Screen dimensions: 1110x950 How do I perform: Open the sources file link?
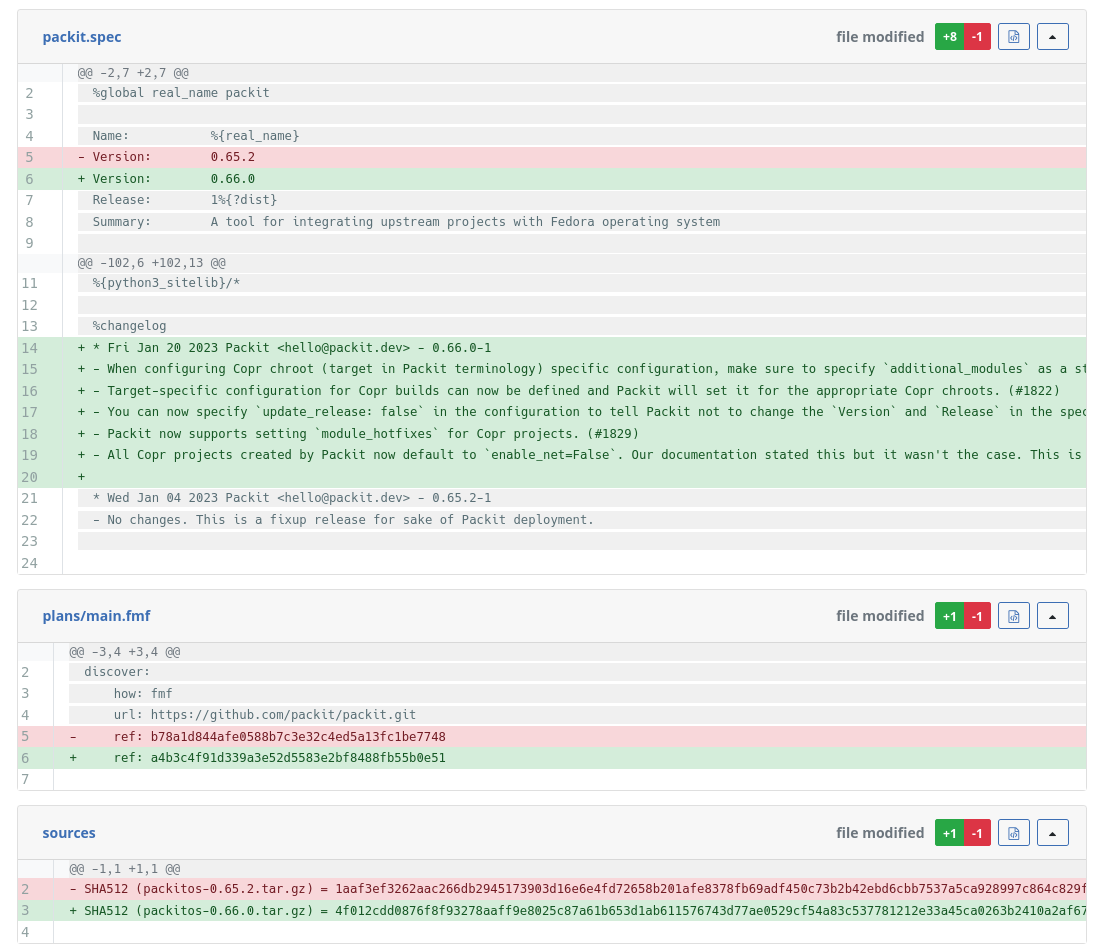click(x=69, y=833)
